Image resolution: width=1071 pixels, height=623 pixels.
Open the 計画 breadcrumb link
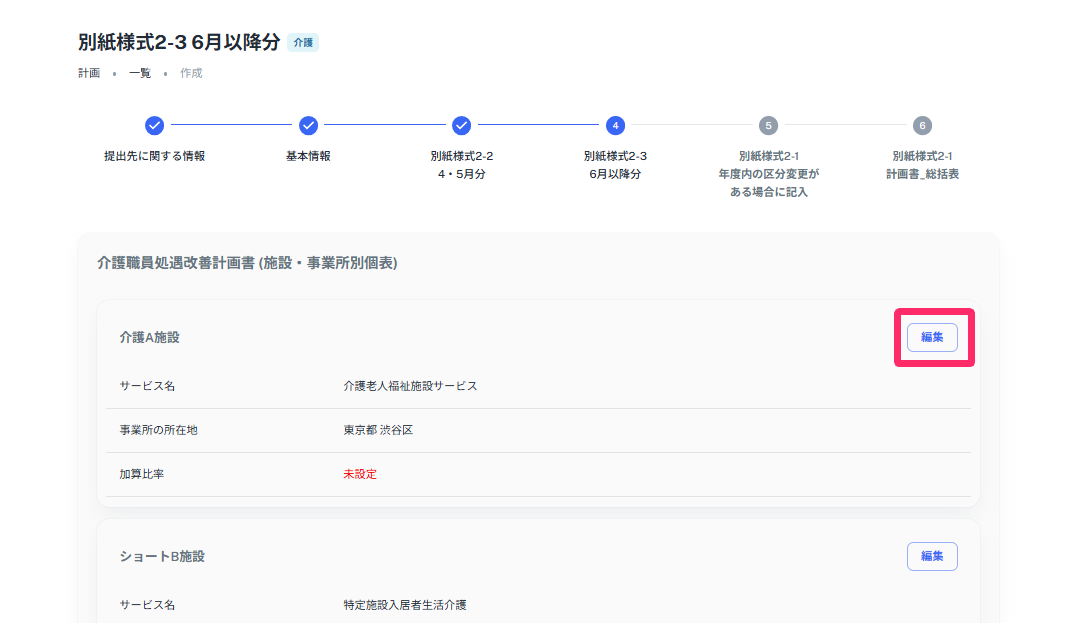click(89, 73)
